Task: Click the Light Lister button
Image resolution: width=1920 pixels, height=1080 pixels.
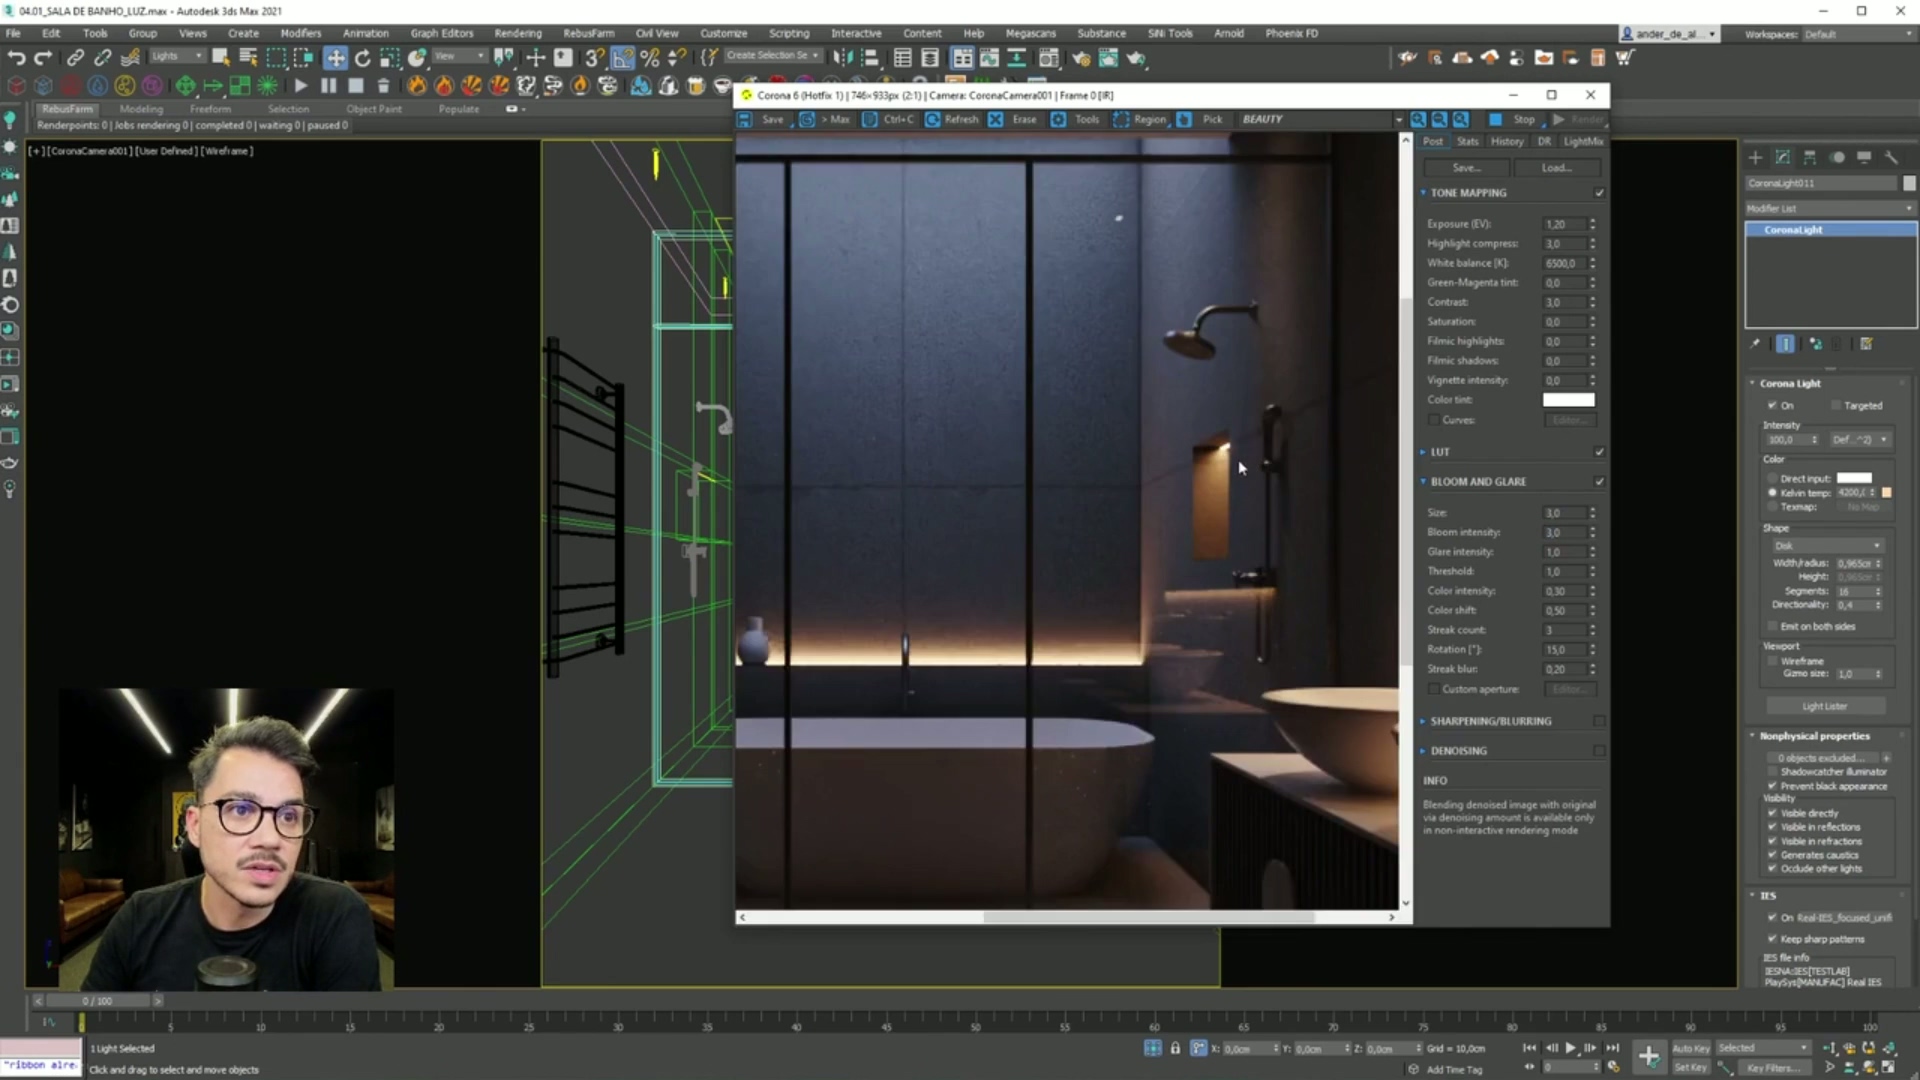Action: 1824,706
